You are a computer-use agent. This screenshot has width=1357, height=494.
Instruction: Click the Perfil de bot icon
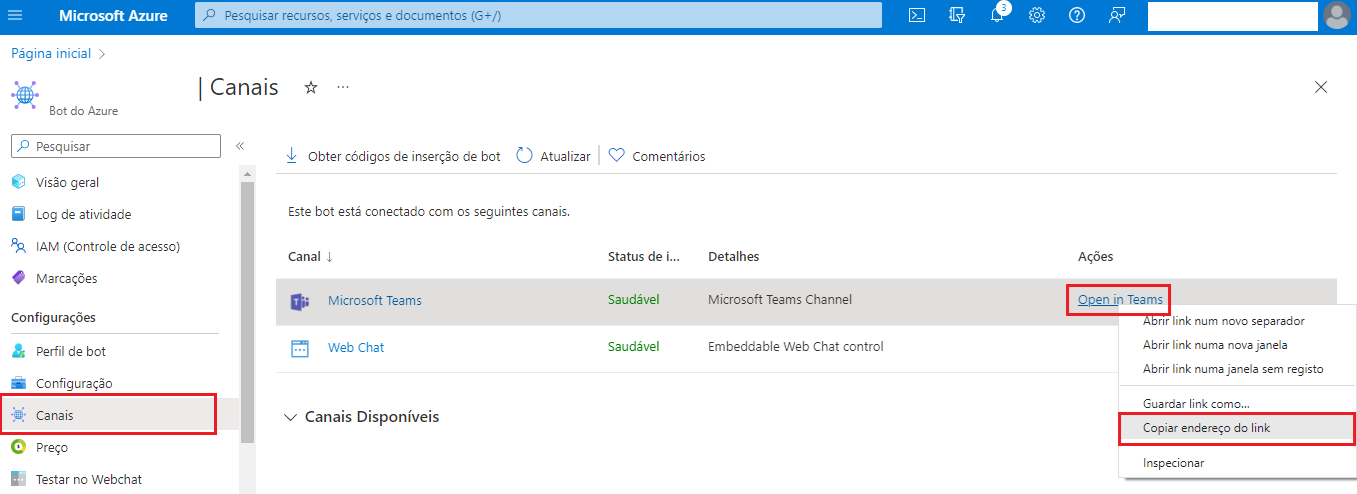(18, 351)
